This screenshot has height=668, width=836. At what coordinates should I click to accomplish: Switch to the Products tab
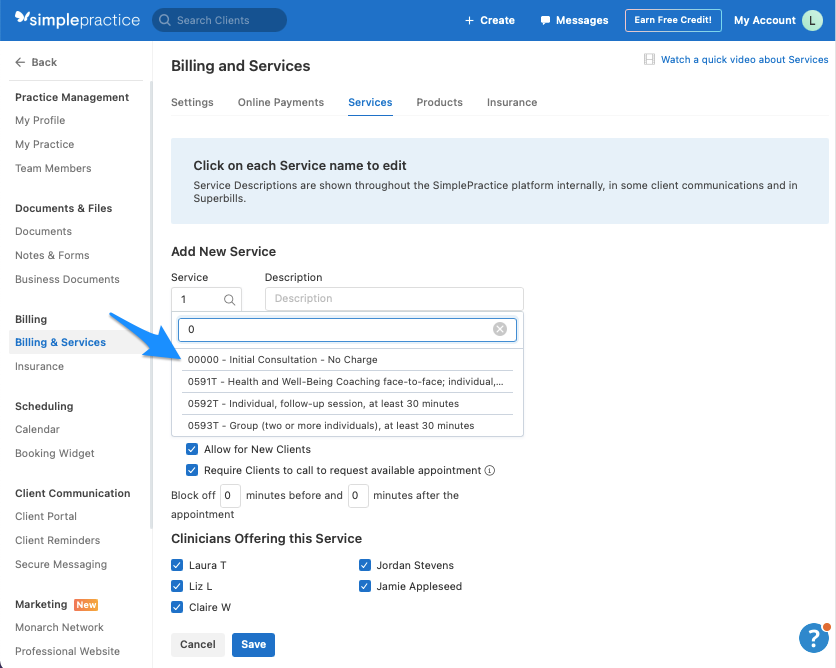click(x=439, y=102)
